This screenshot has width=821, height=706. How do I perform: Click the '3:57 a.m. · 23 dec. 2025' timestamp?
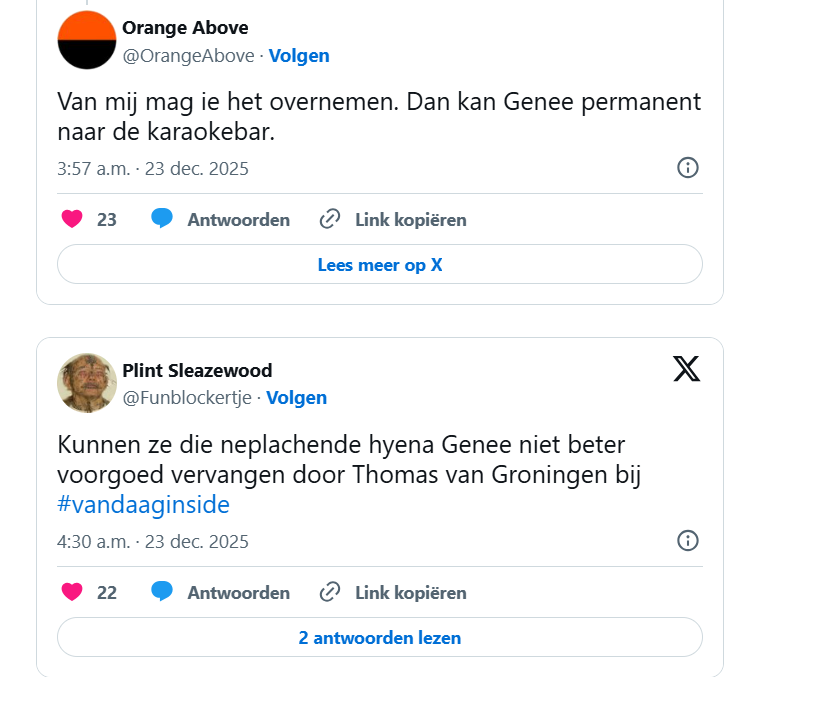(153, 168)
